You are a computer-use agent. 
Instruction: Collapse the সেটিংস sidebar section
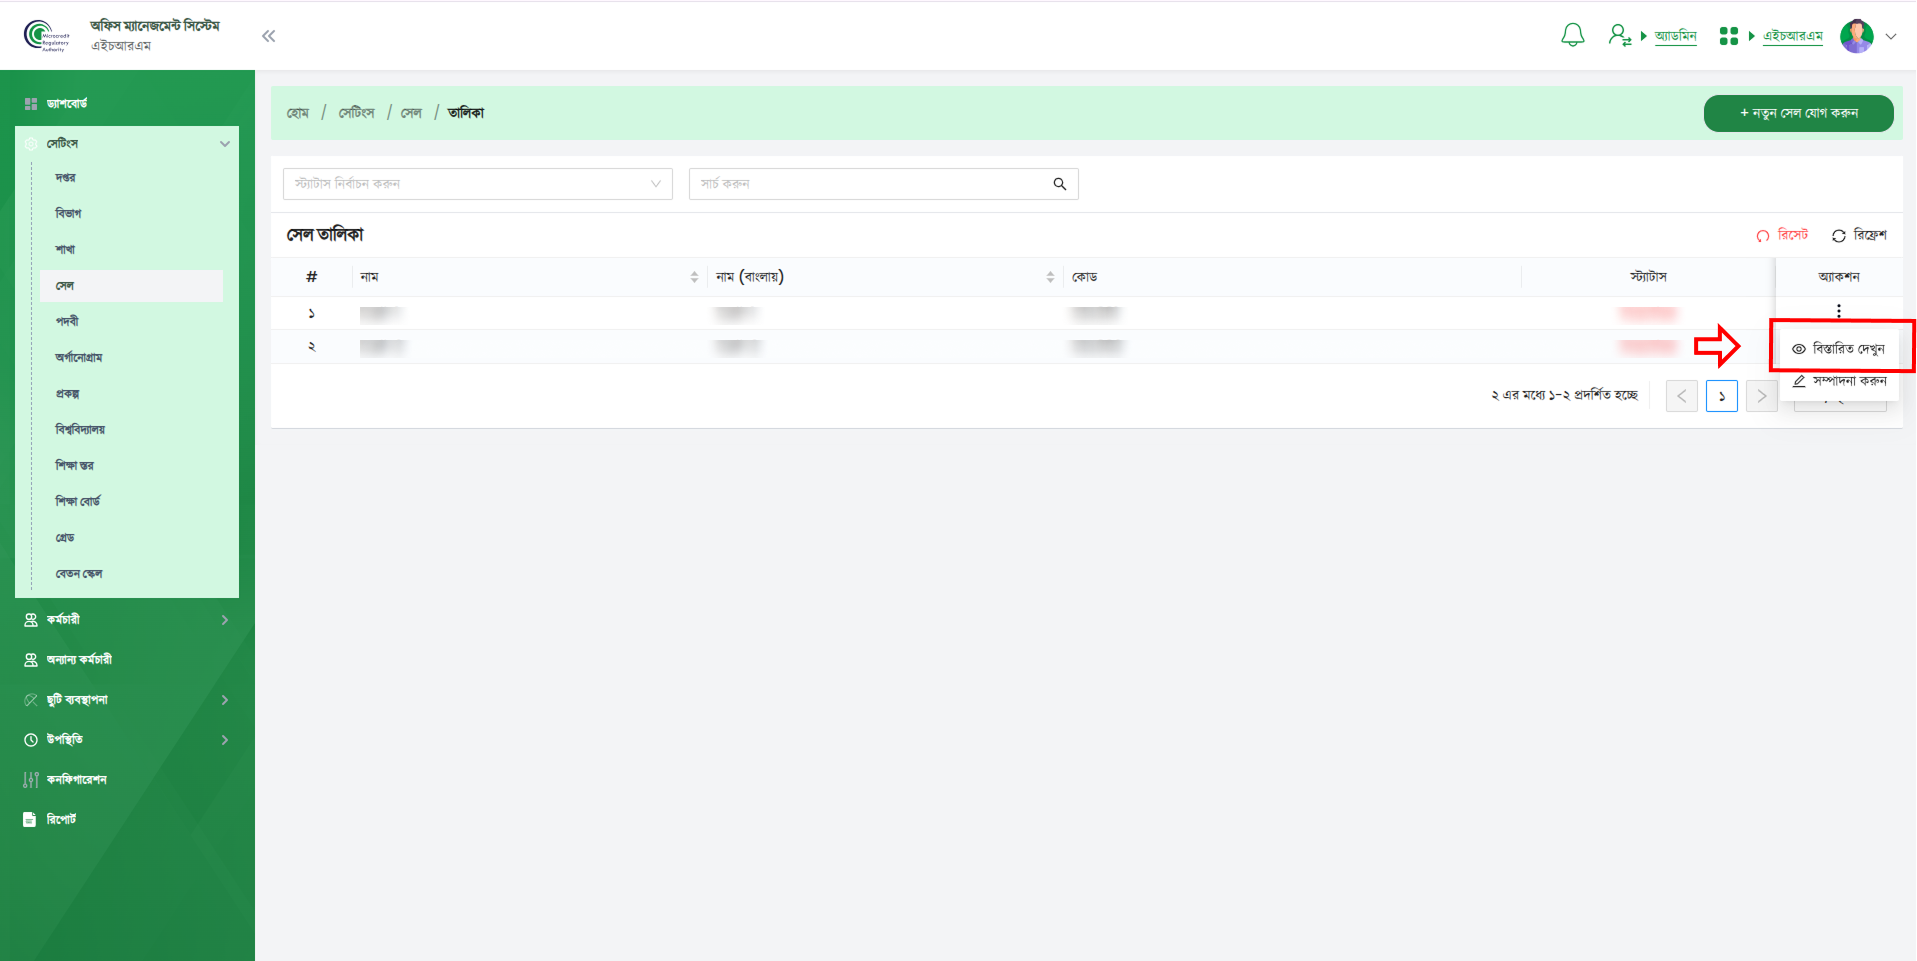coord(224,144)
